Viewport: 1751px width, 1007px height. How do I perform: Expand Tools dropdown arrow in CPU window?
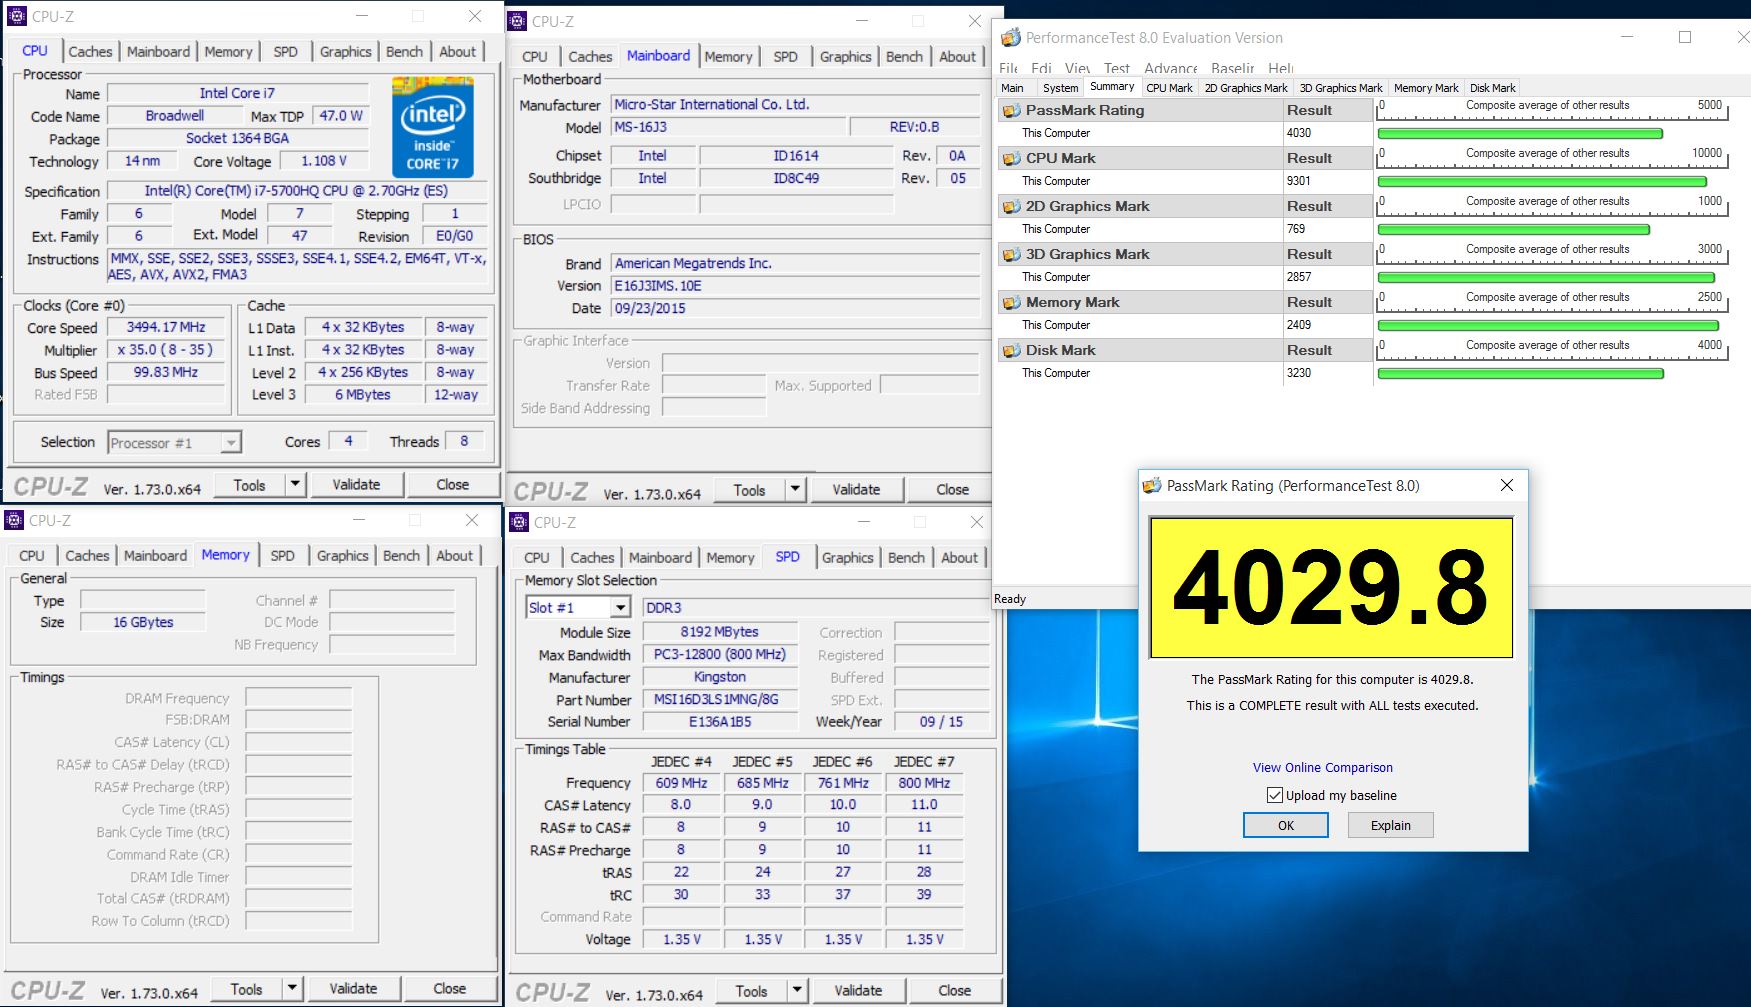tap(295, 484)
